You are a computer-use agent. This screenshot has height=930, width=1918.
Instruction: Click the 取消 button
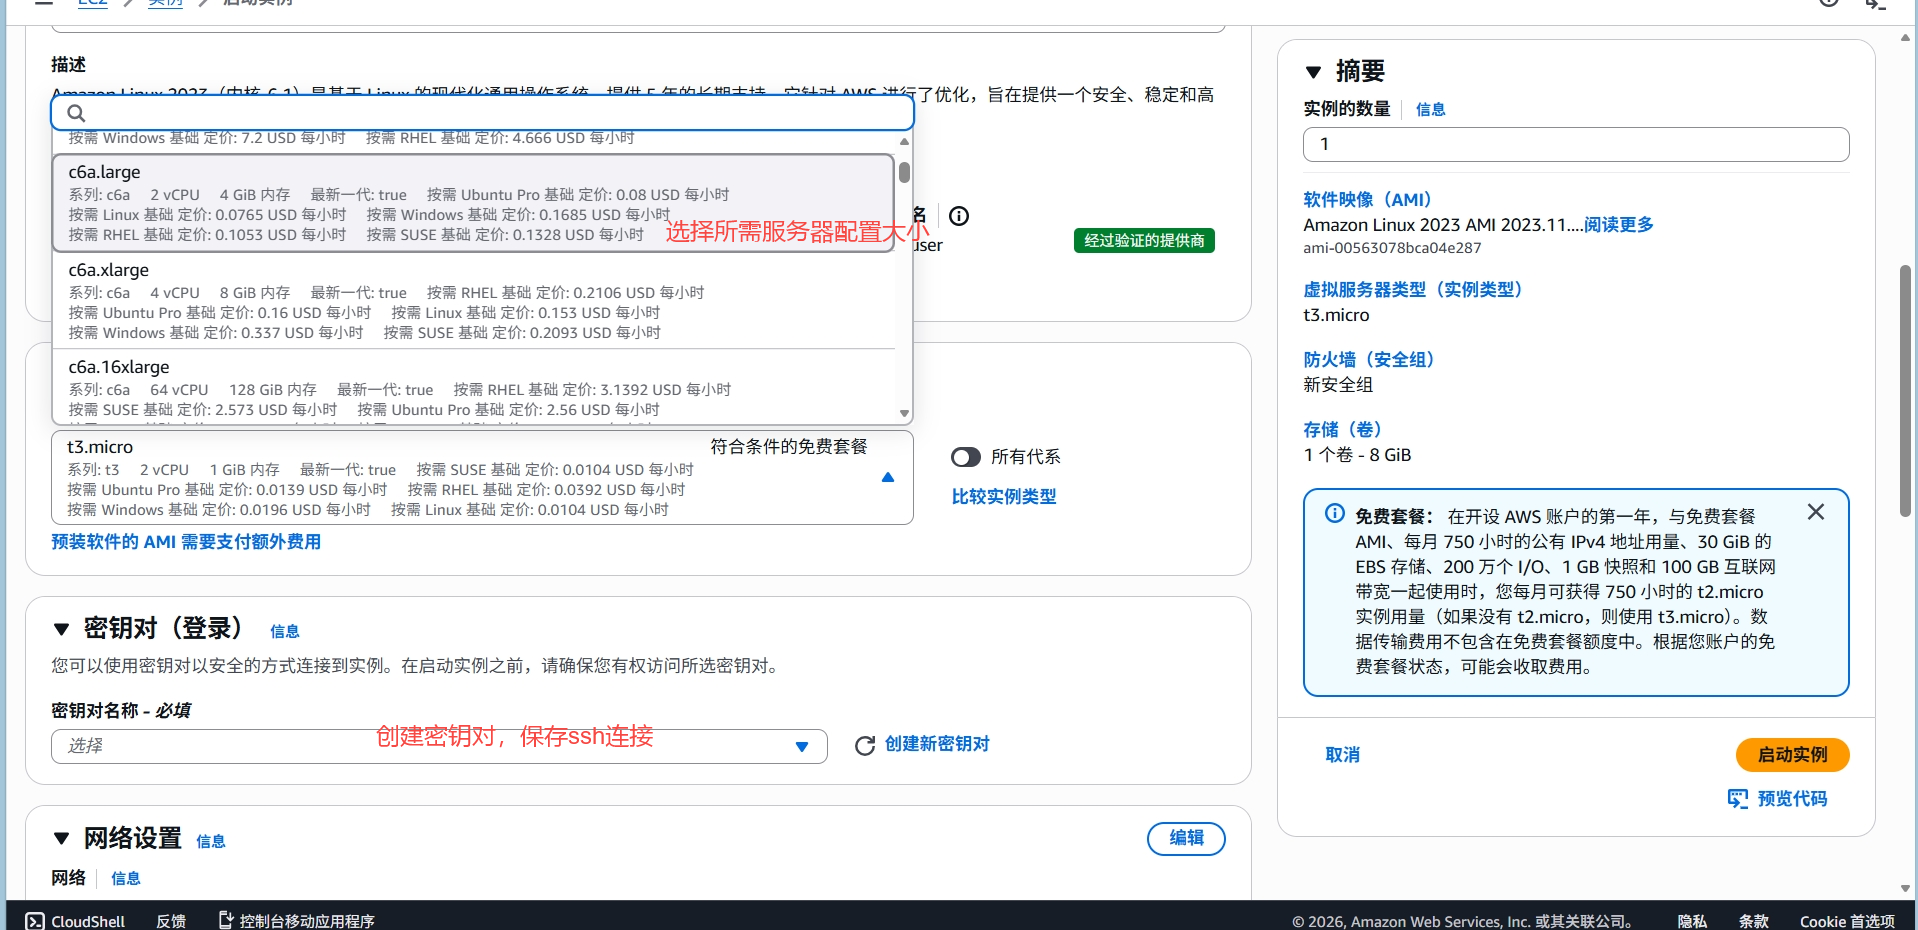[1342, 755]
